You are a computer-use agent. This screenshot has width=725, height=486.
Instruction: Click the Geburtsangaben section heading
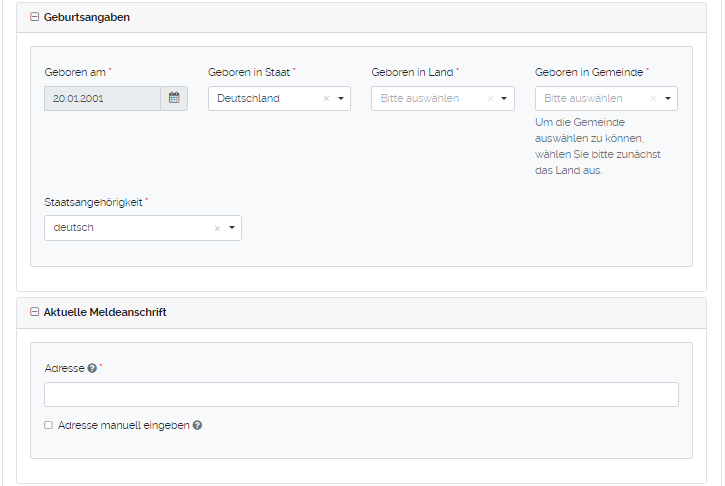(x=87, y=17)
